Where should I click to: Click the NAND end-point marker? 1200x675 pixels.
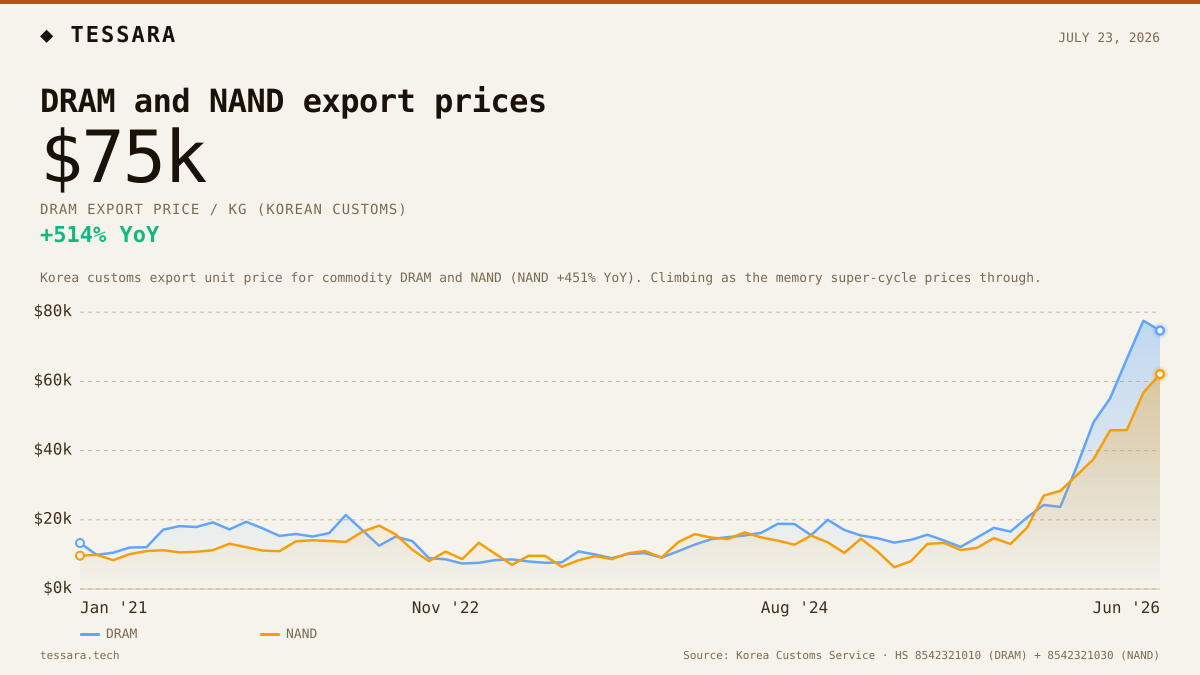point(1160,374)
